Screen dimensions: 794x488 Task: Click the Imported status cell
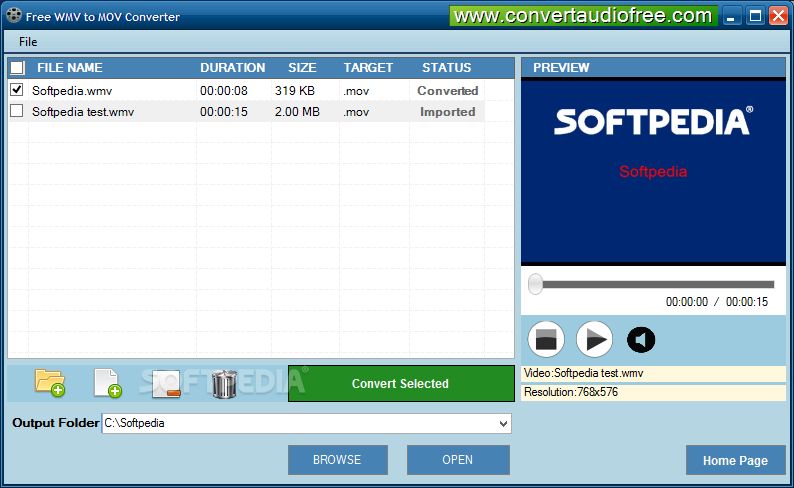(x=448, y=112)
